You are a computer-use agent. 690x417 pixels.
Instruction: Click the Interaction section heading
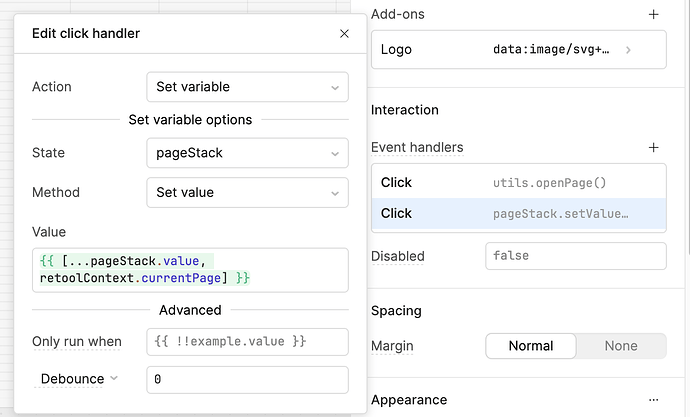(x=405, y=110)
